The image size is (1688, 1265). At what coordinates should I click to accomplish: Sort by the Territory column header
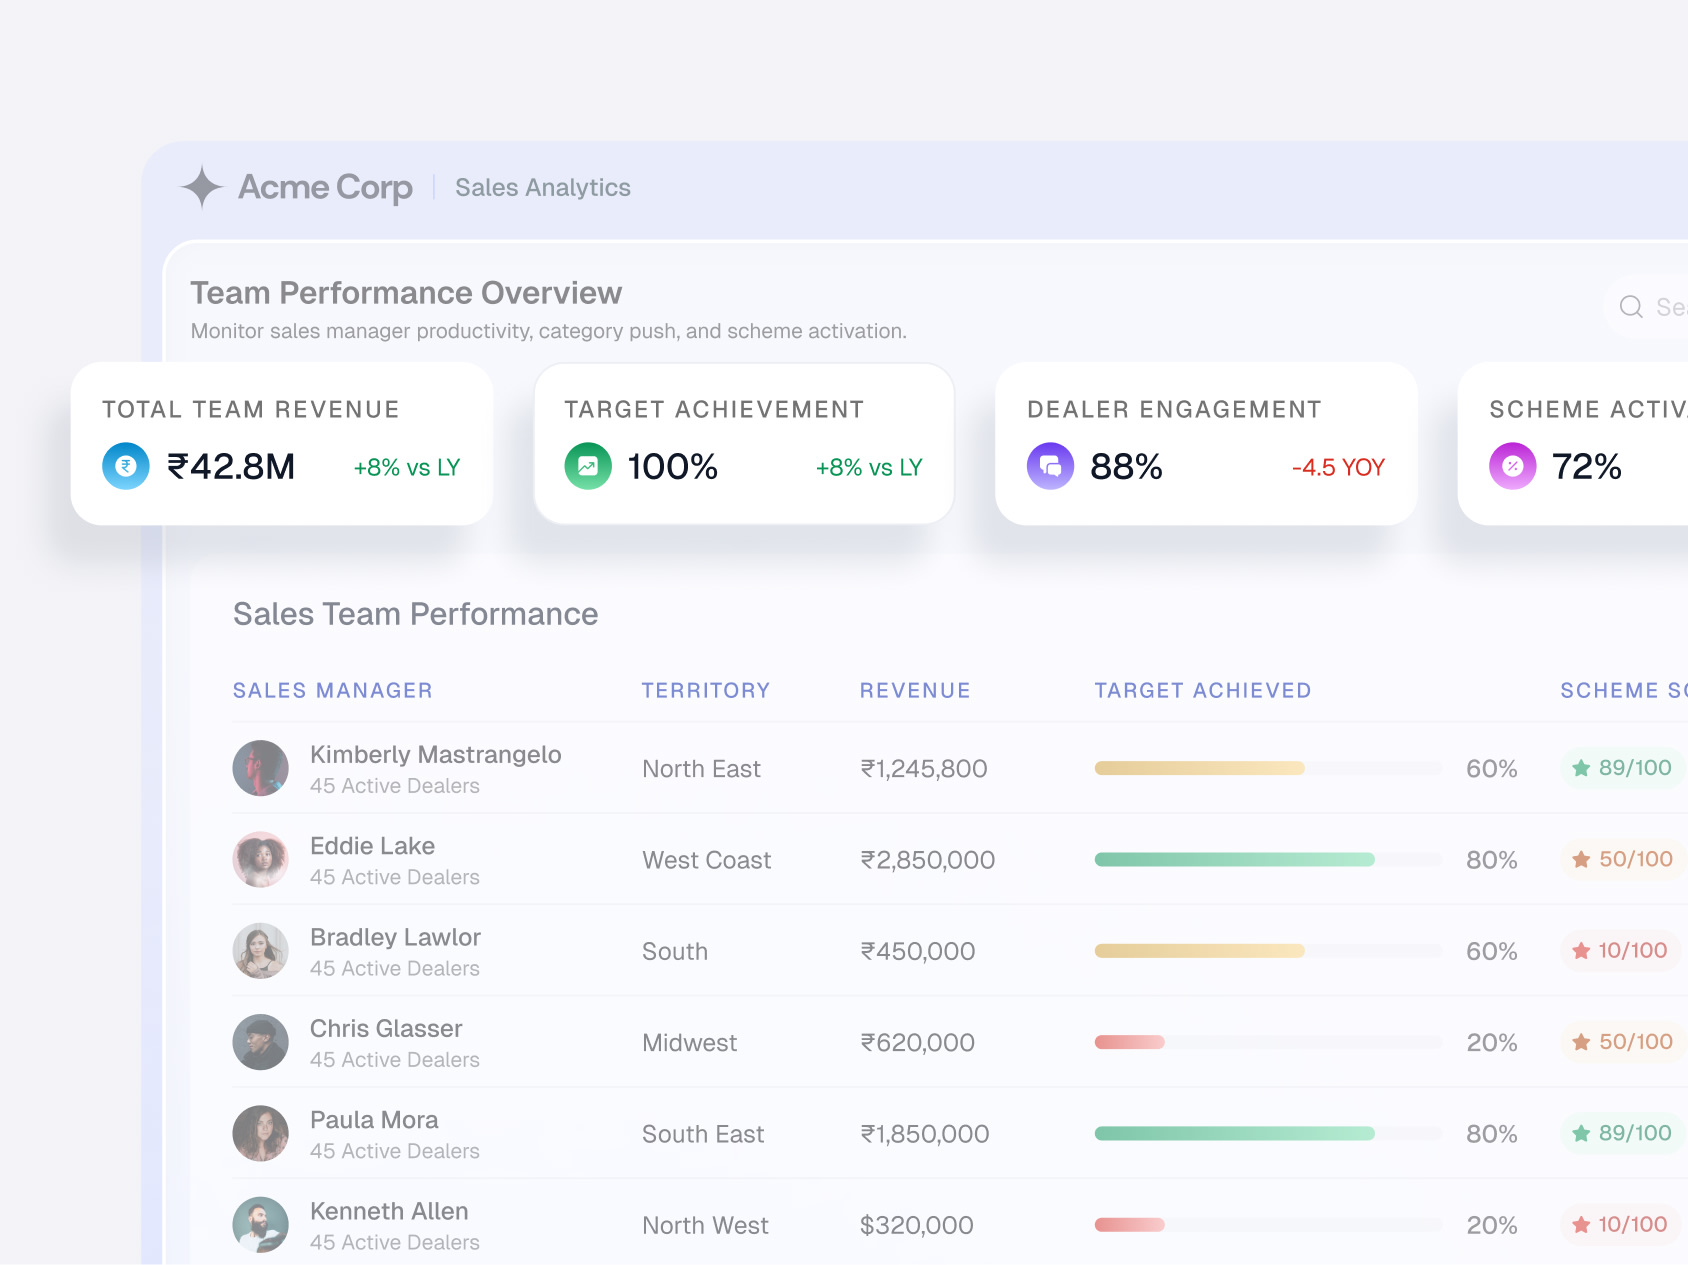click(x=706, y=690)
